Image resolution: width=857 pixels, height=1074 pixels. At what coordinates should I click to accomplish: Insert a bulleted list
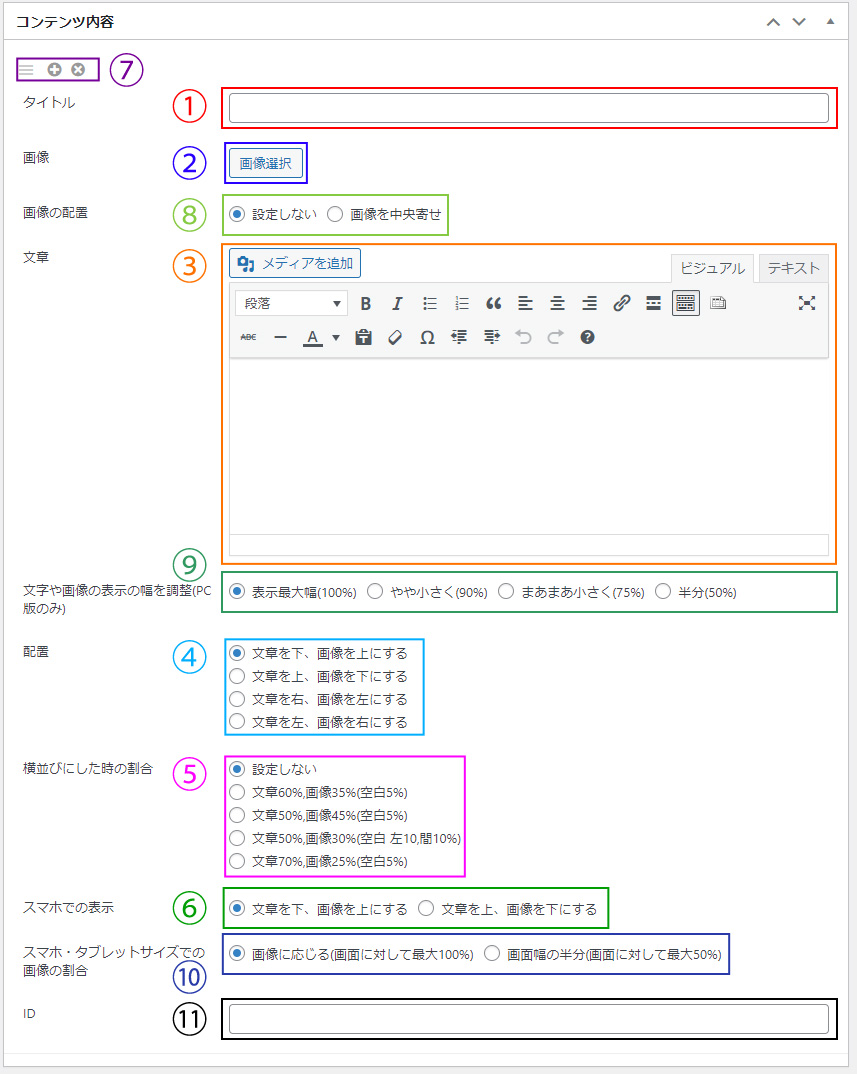pyautogui.click(x=429, y=303)
